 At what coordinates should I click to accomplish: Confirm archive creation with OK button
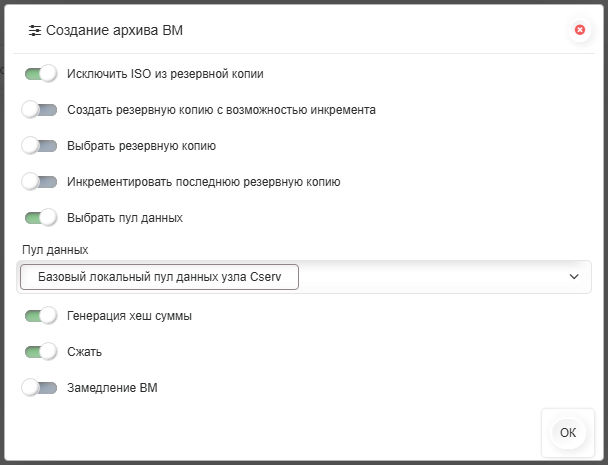tap(568, 432)
